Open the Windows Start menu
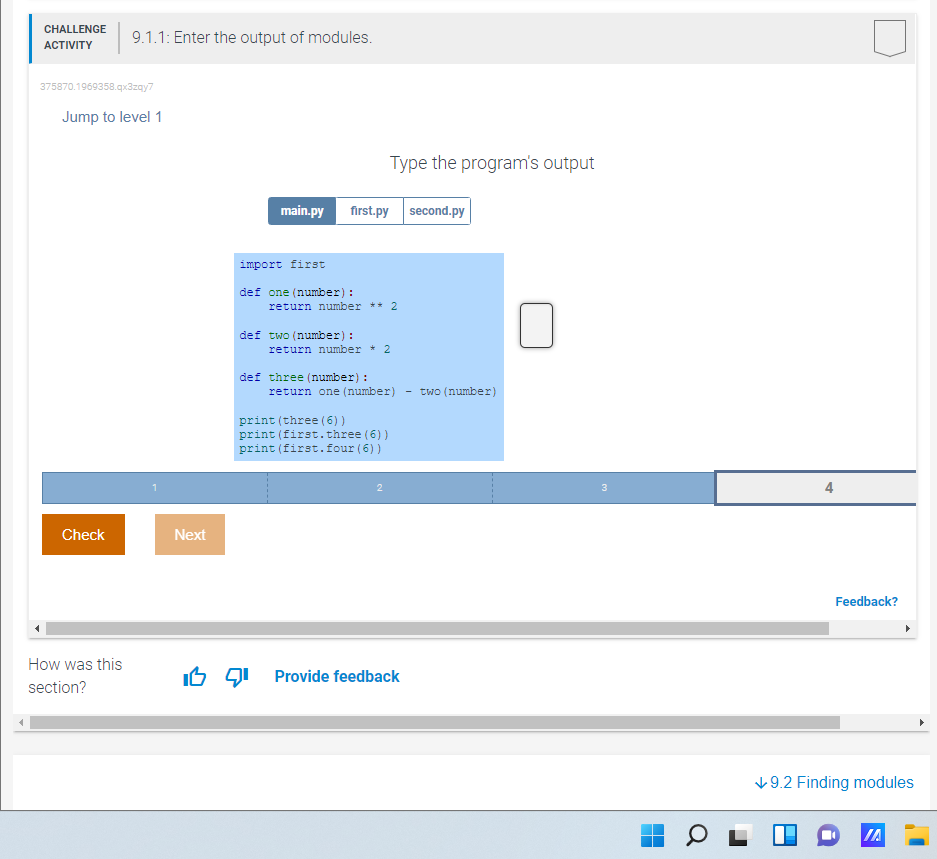 click(x=652, y=835)
